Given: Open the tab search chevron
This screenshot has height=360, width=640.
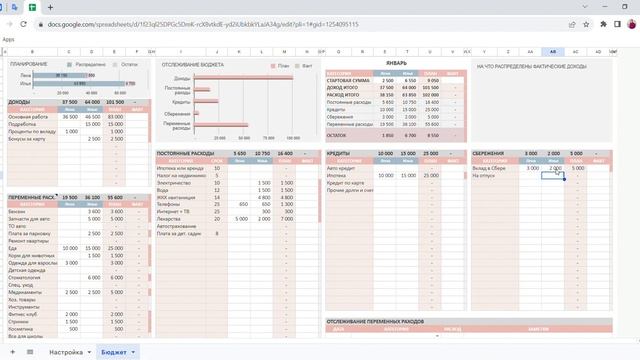Looking at the screenshot, I should (x=585, y=7).
